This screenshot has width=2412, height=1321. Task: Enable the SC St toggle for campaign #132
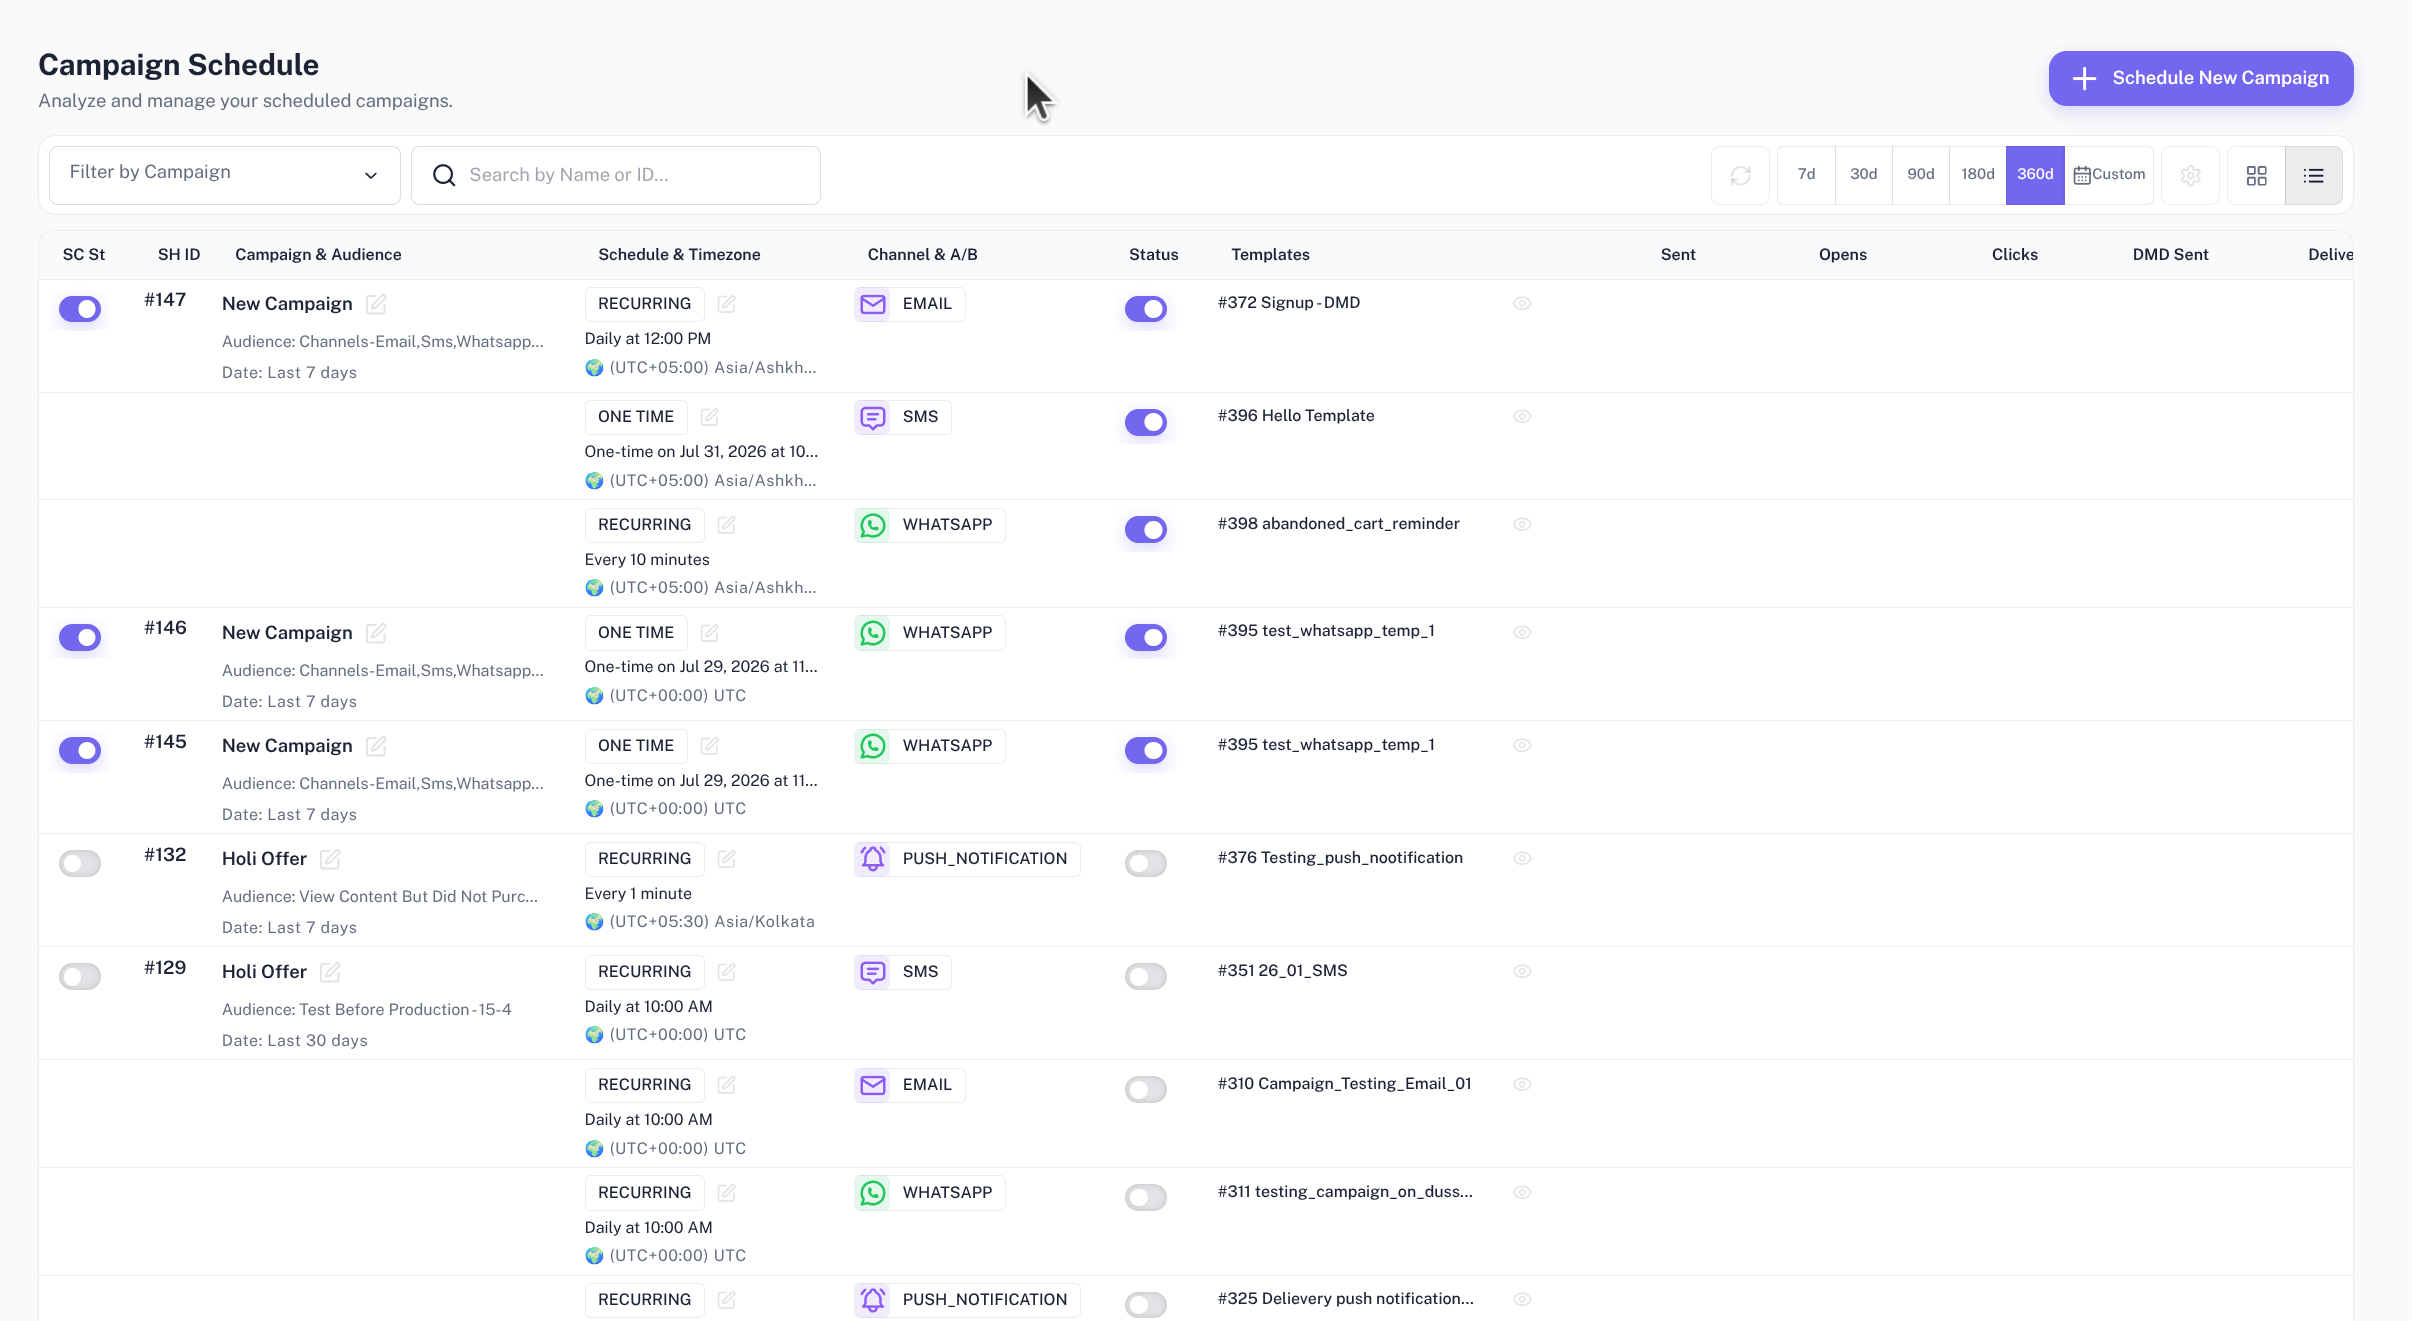(x=80, y=863)
